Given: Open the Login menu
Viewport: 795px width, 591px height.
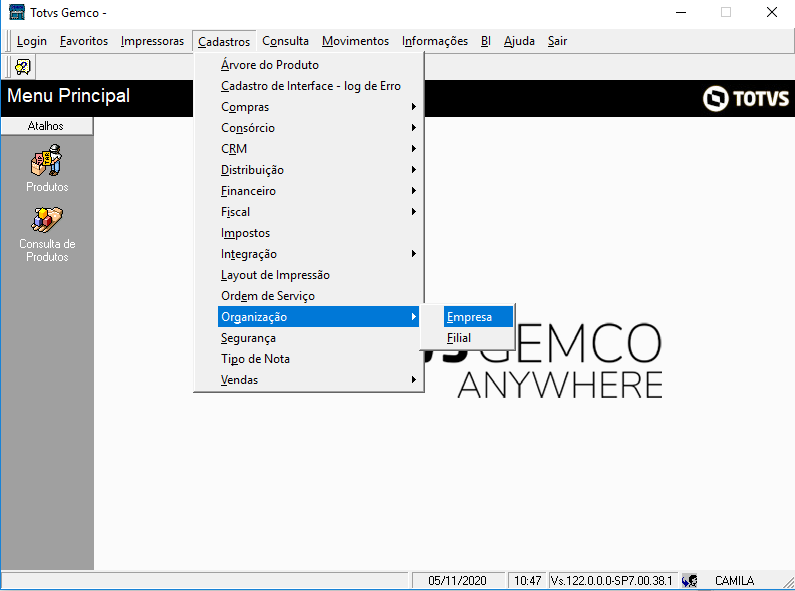Looking at the screenshot, I should tap(31, 41).
